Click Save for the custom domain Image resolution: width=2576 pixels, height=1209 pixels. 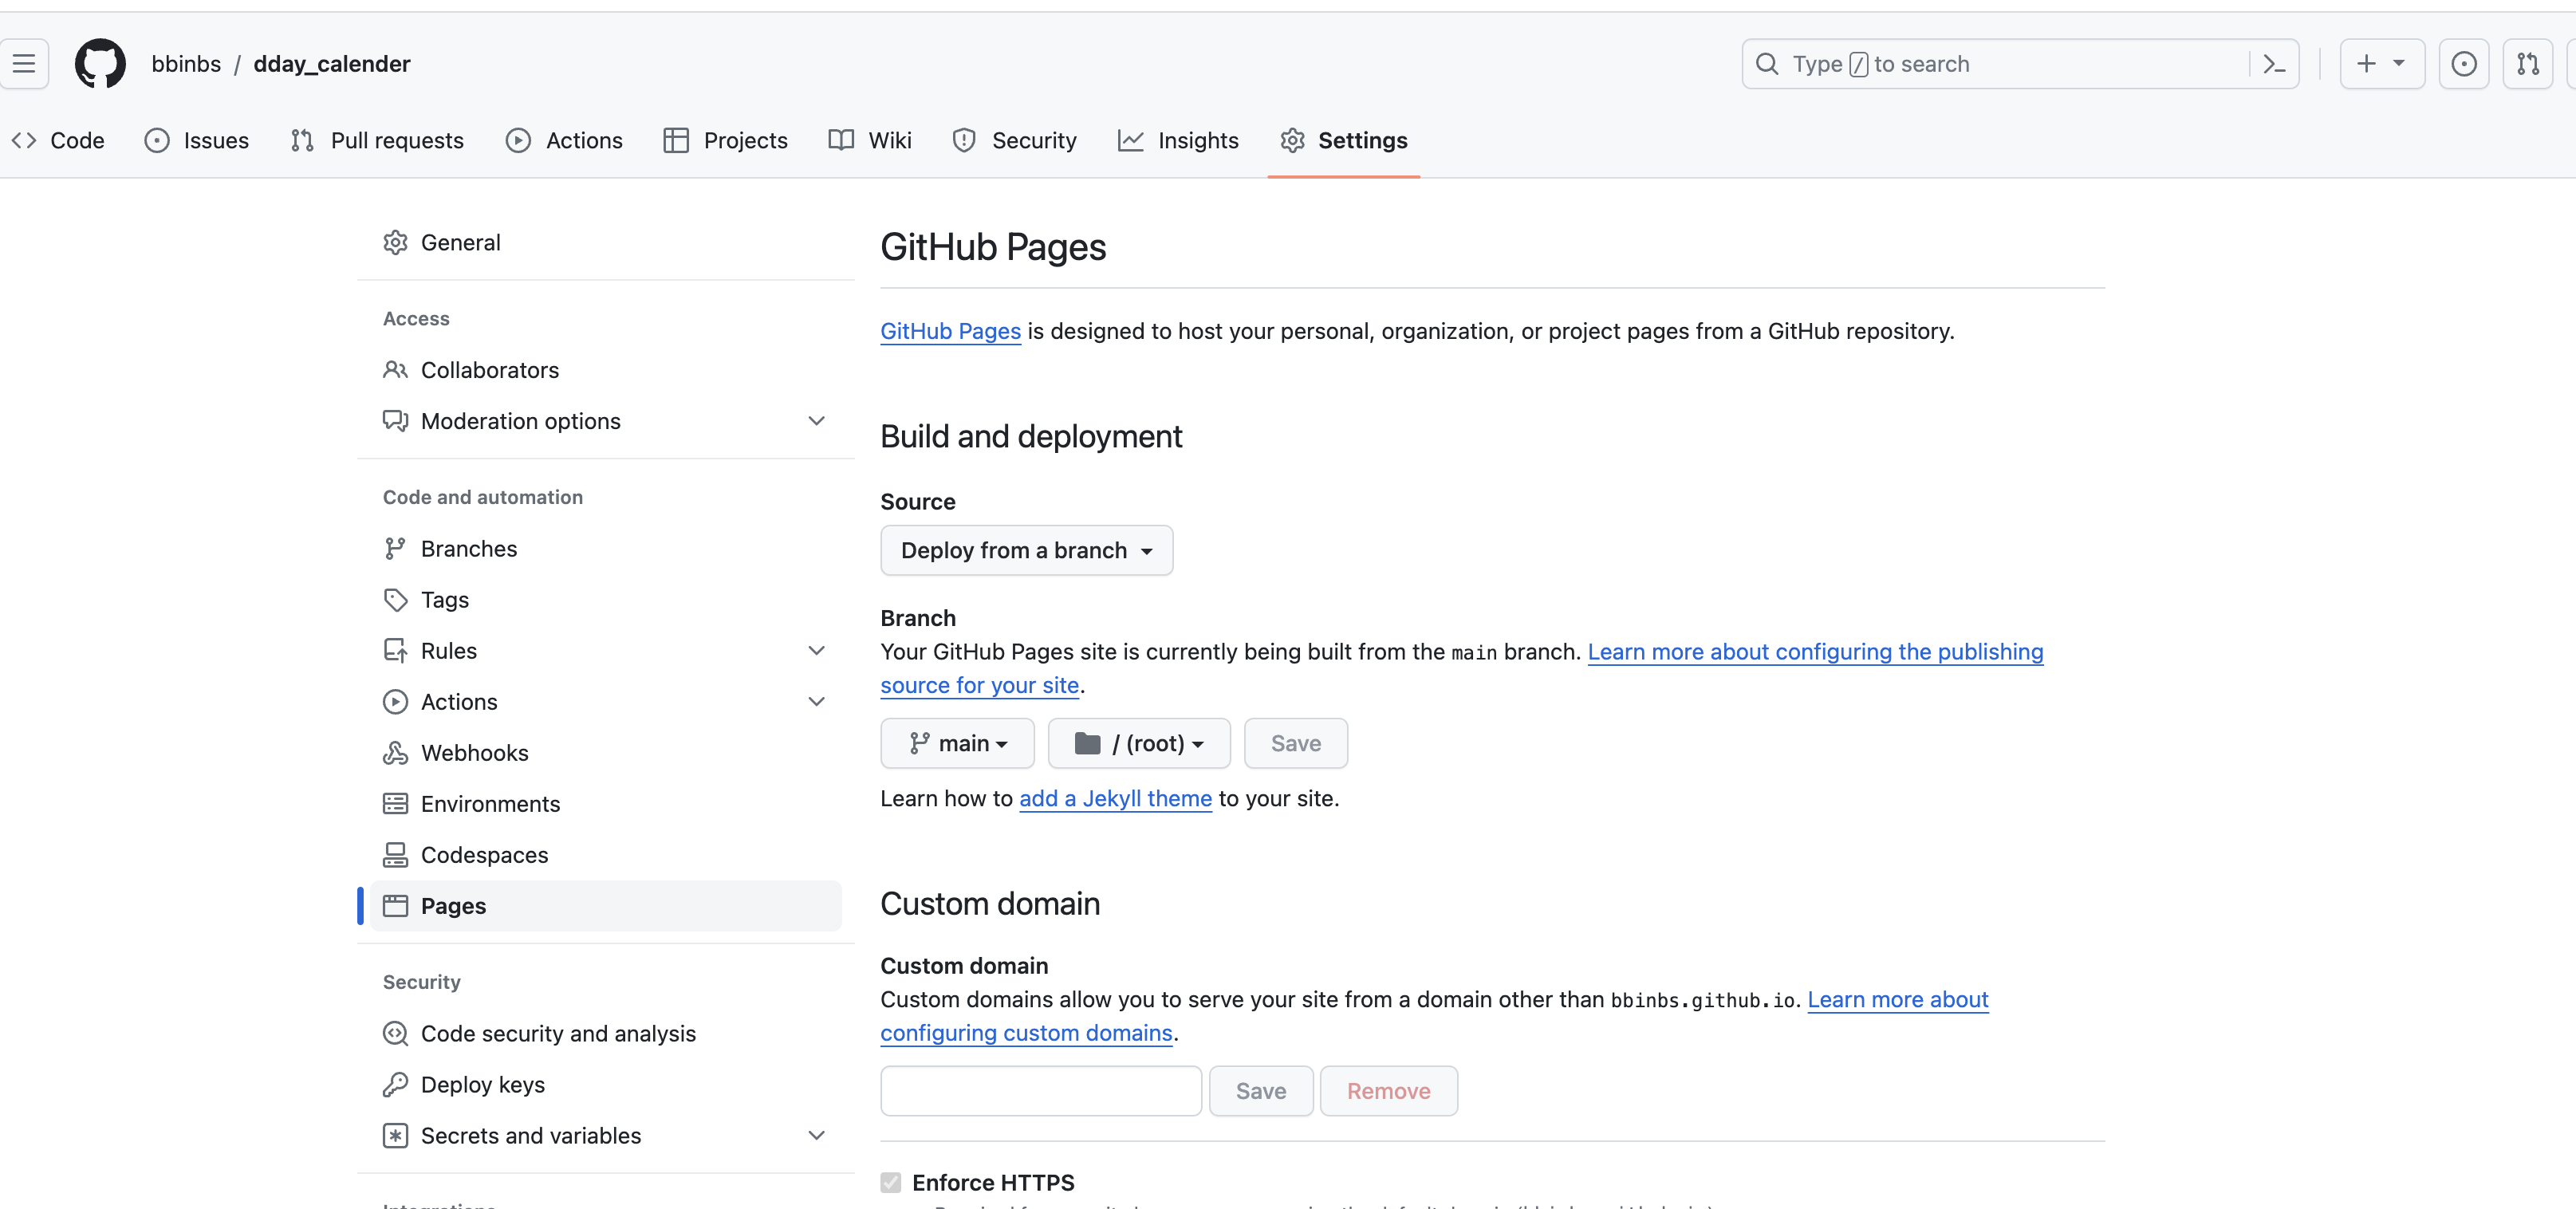(x=1260, y=1091)
